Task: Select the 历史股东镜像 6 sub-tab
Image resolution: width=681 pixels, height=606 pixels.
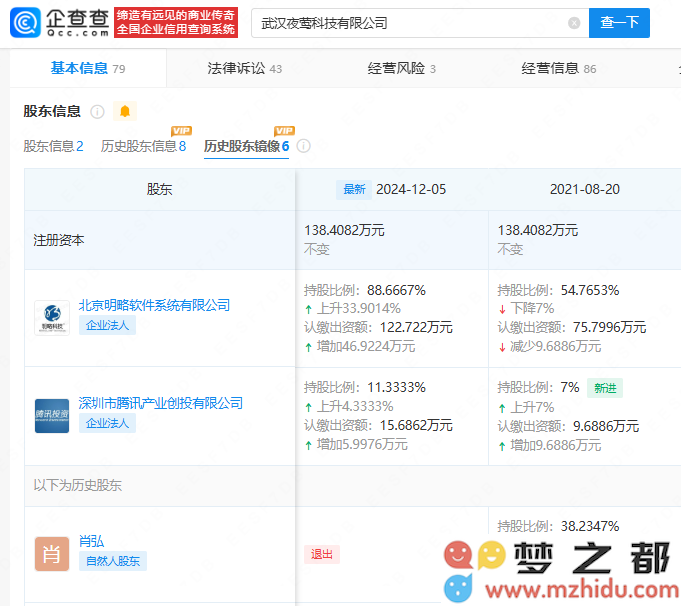Action: (246, 146)
